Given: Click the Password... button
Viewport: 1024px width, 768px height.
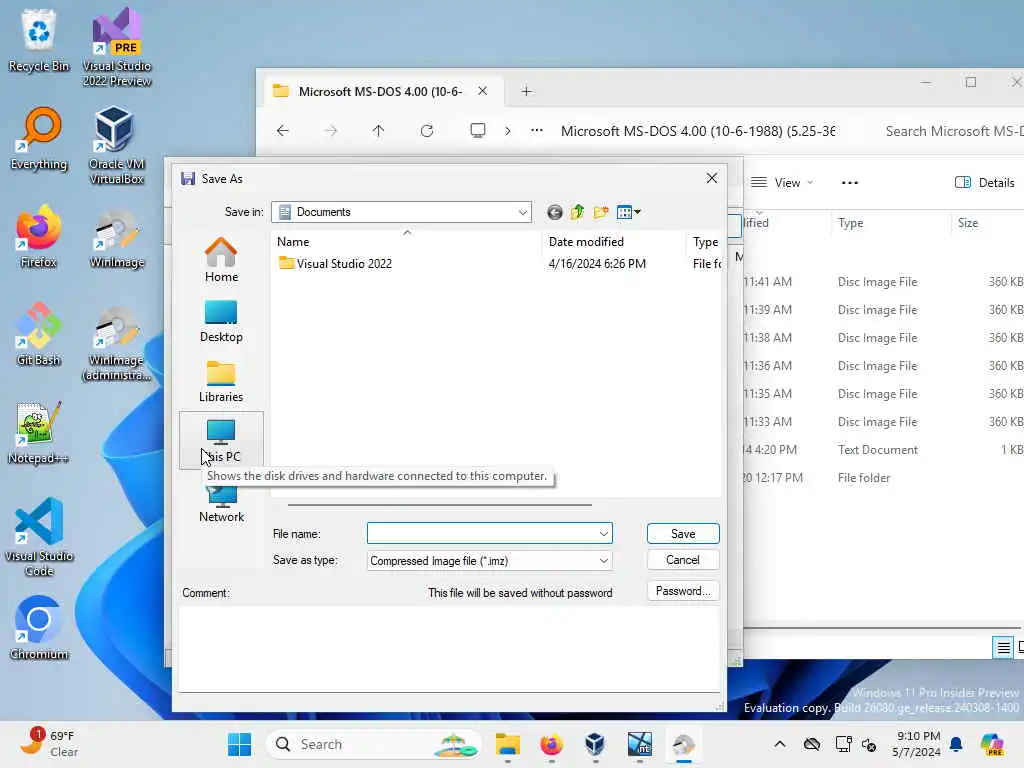Looking at the screenshot, I should (683, 590).
